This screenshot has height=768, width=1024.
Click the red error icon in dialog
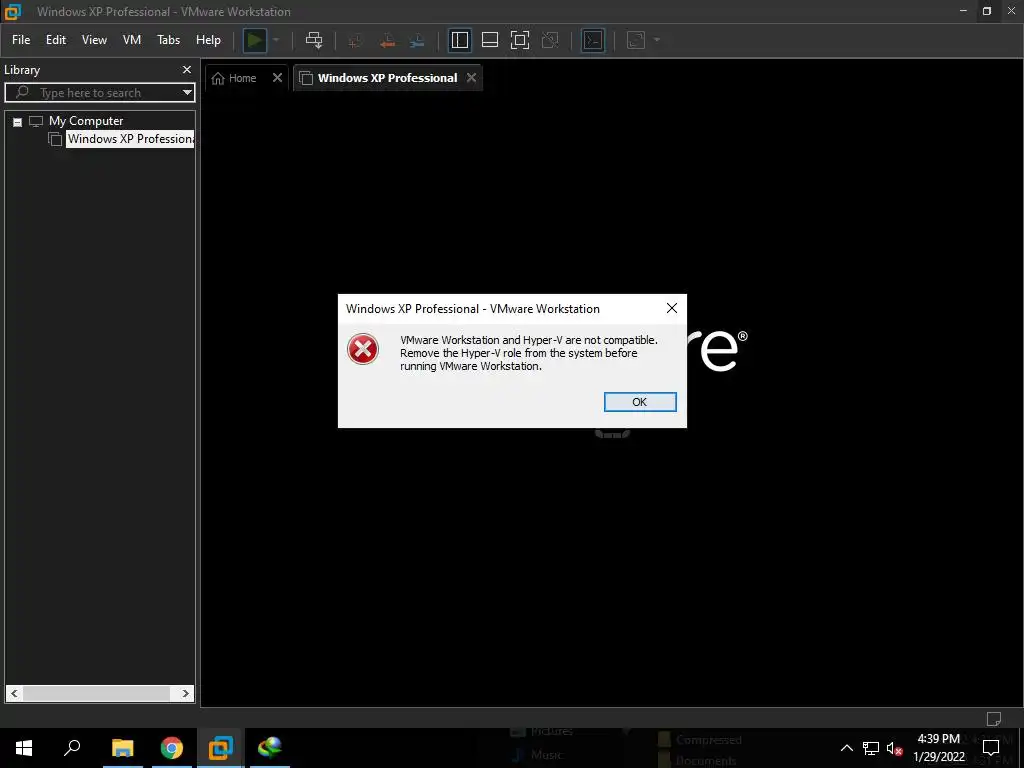coord(363,349)
